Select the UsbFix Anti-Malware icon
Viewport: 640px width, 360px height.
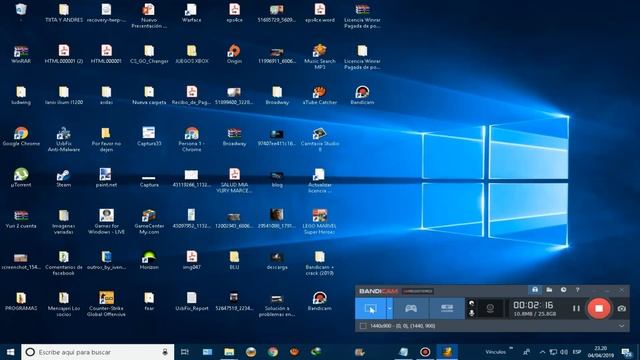[63, 140]
